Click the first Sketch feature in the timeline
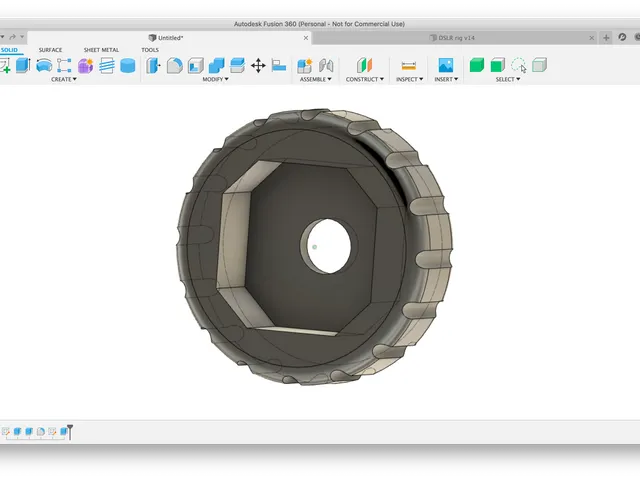 pos(5,431)
